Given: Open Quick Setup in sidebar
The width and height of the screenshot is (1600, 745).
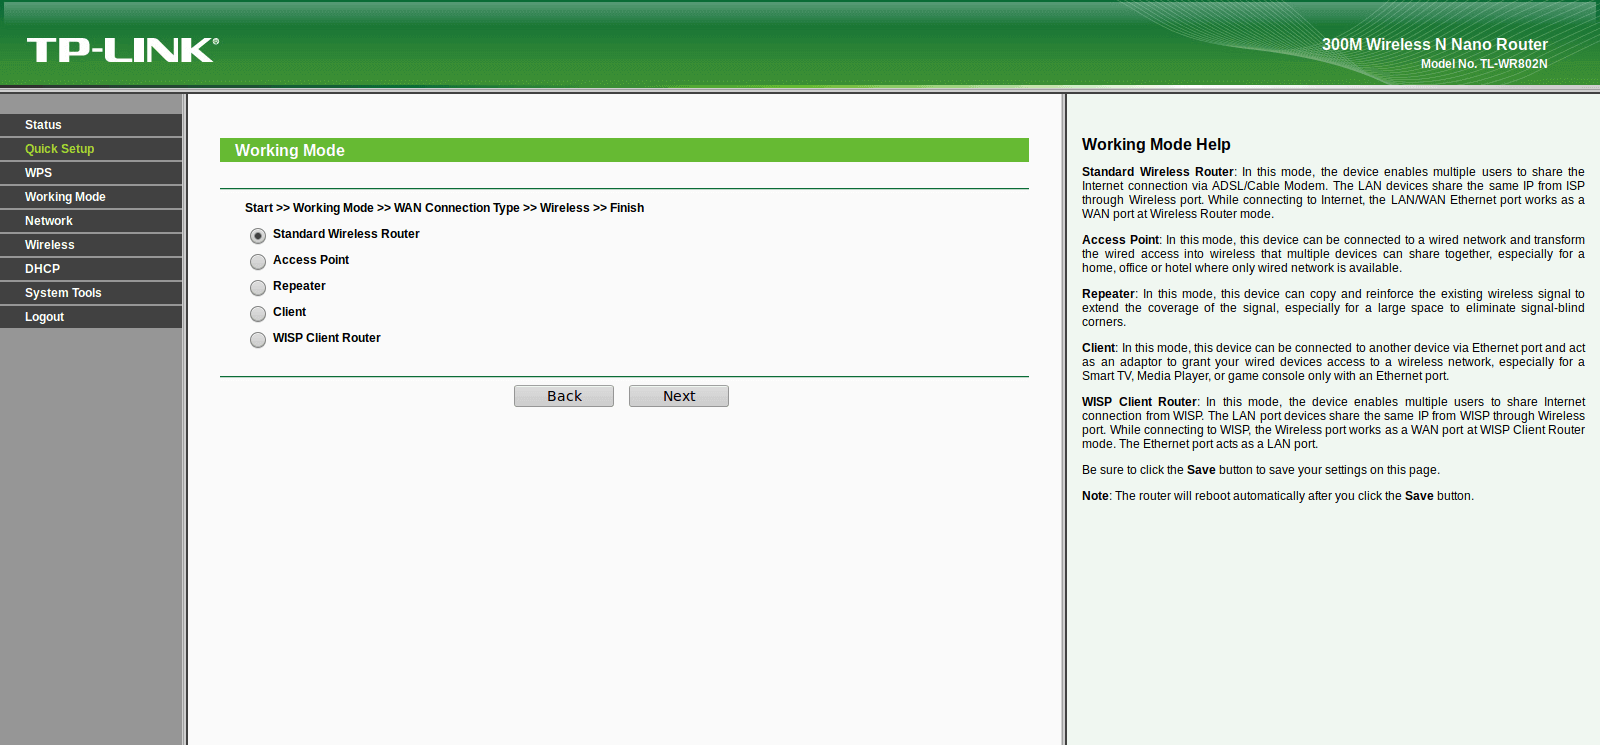Looking at the screenshot, I should click(91, 149).
